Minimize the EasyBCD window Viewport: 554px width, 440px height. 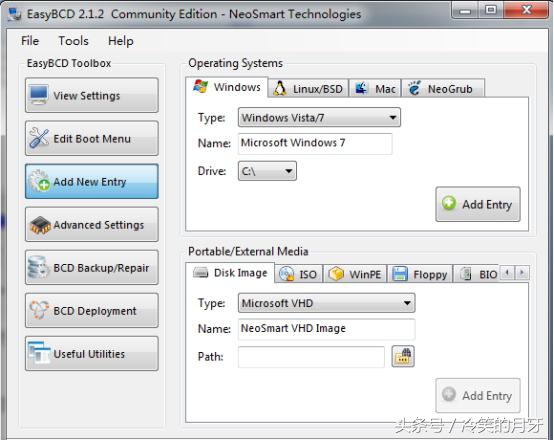coord(465,11)
